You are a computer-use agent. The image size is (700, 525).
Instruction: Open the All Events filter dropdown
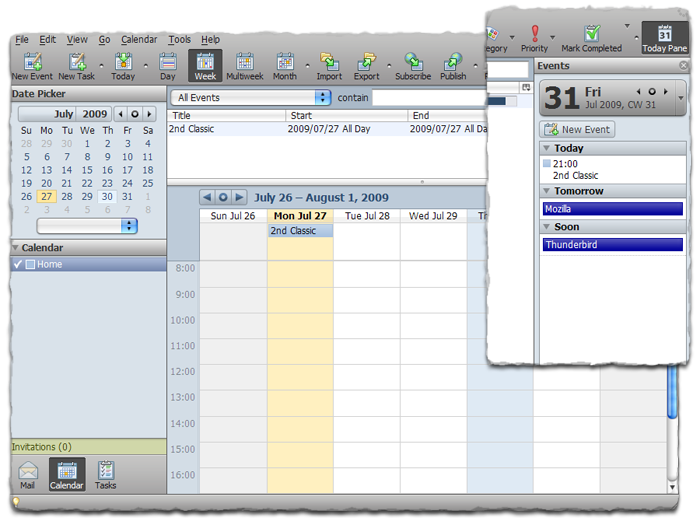point(251,98)
